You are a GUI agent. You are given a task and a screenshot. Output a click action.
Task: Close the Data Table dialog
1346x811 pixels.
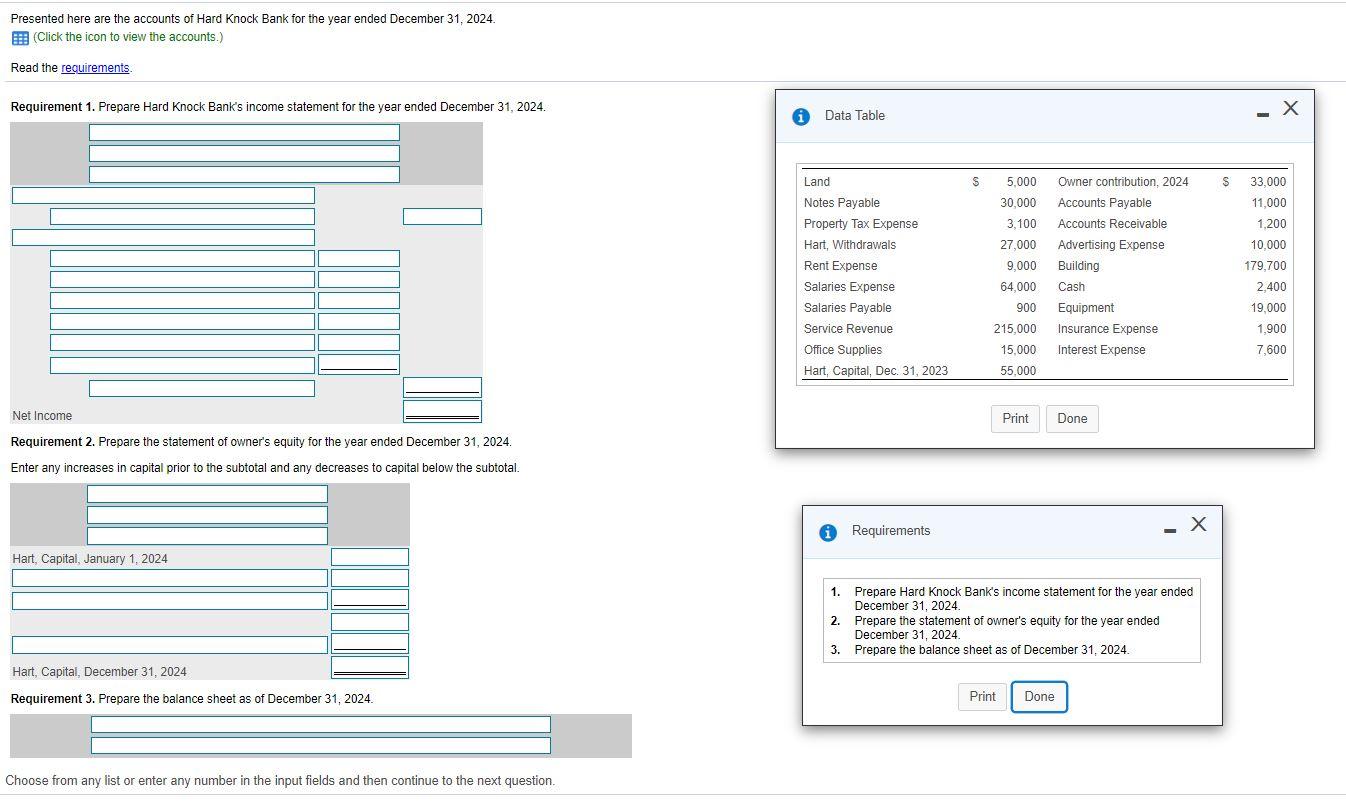point(1291,108)
